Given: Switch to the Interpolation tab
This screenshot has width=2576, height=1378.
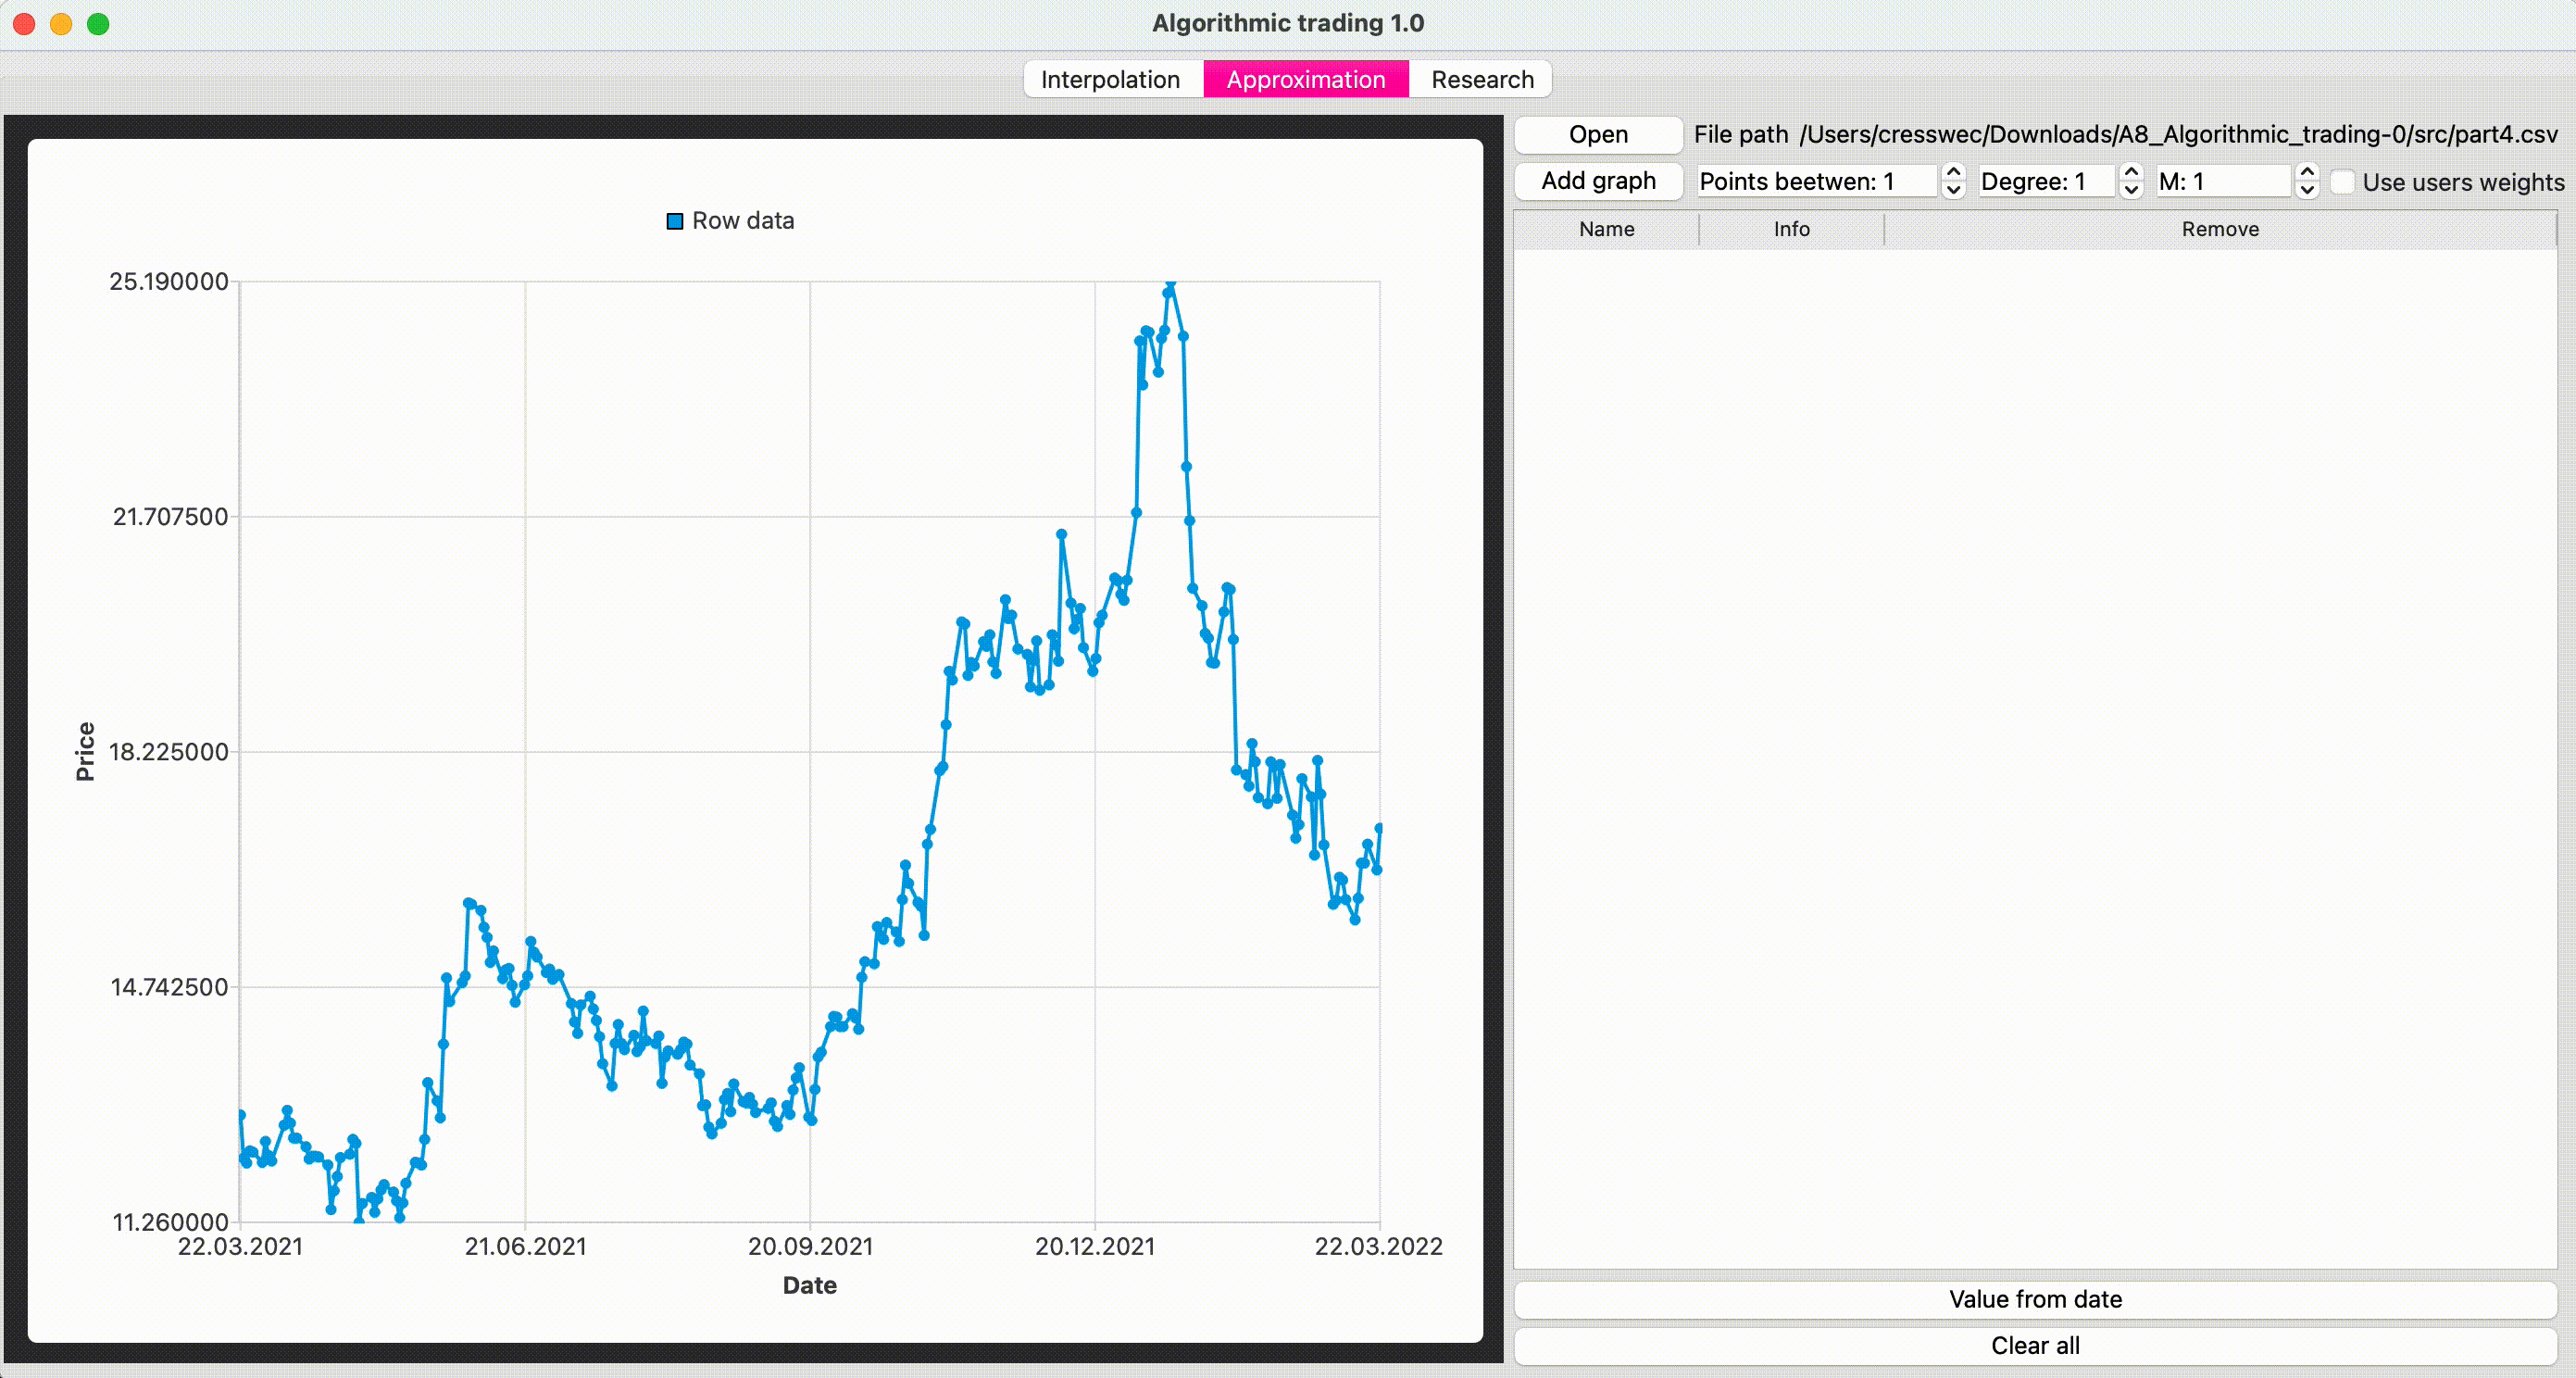Looking at the screenshot, I should tap(1110, 79).
